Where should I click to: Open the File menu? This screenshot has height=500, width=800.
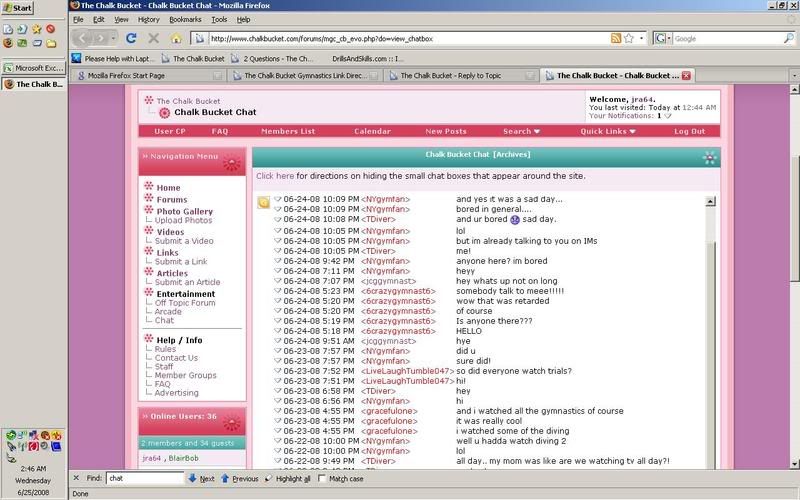(78, 19)
